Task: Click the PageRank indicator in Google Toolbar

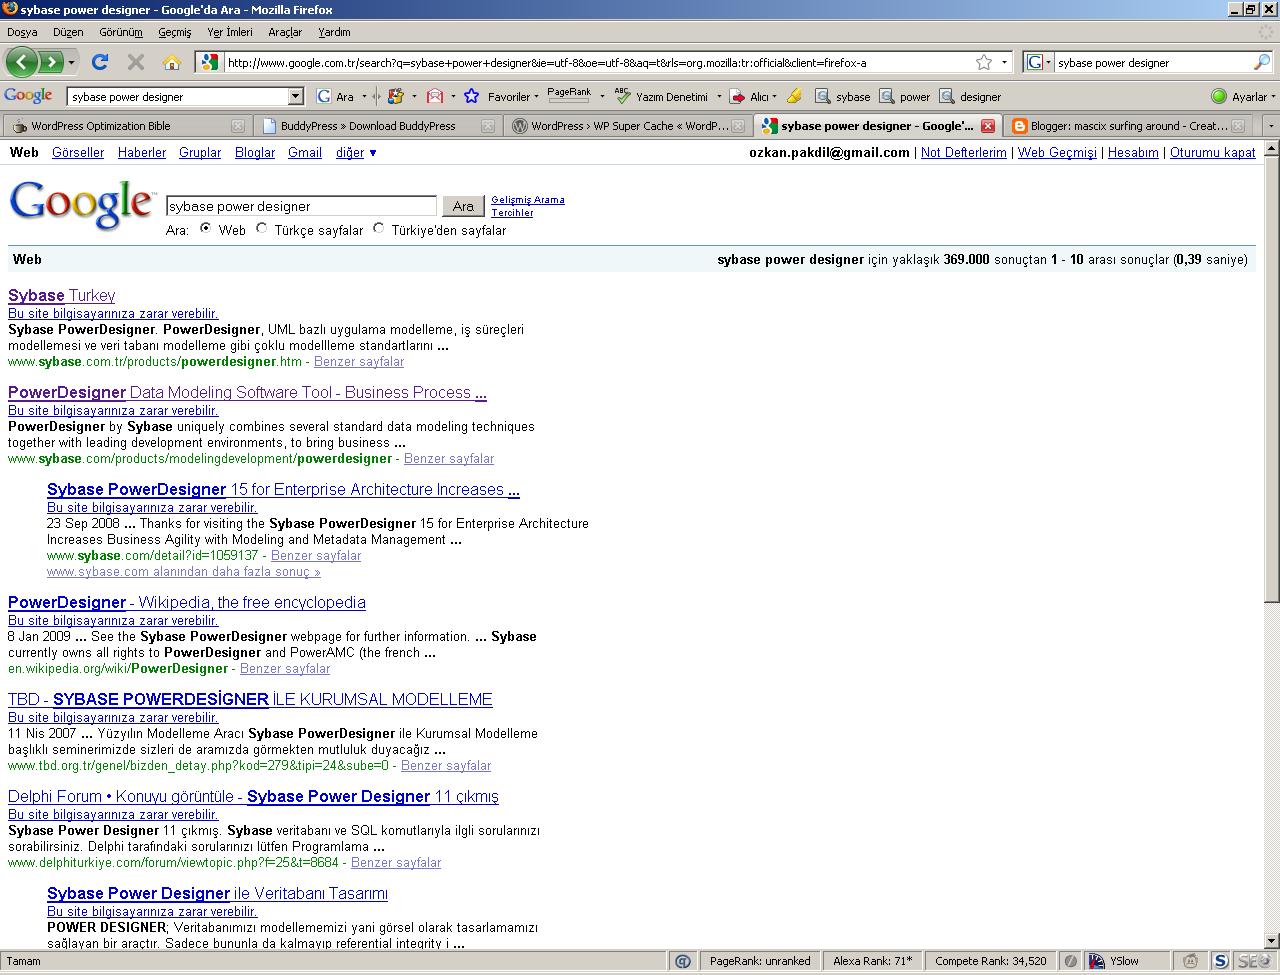Action: coord(569,95)
